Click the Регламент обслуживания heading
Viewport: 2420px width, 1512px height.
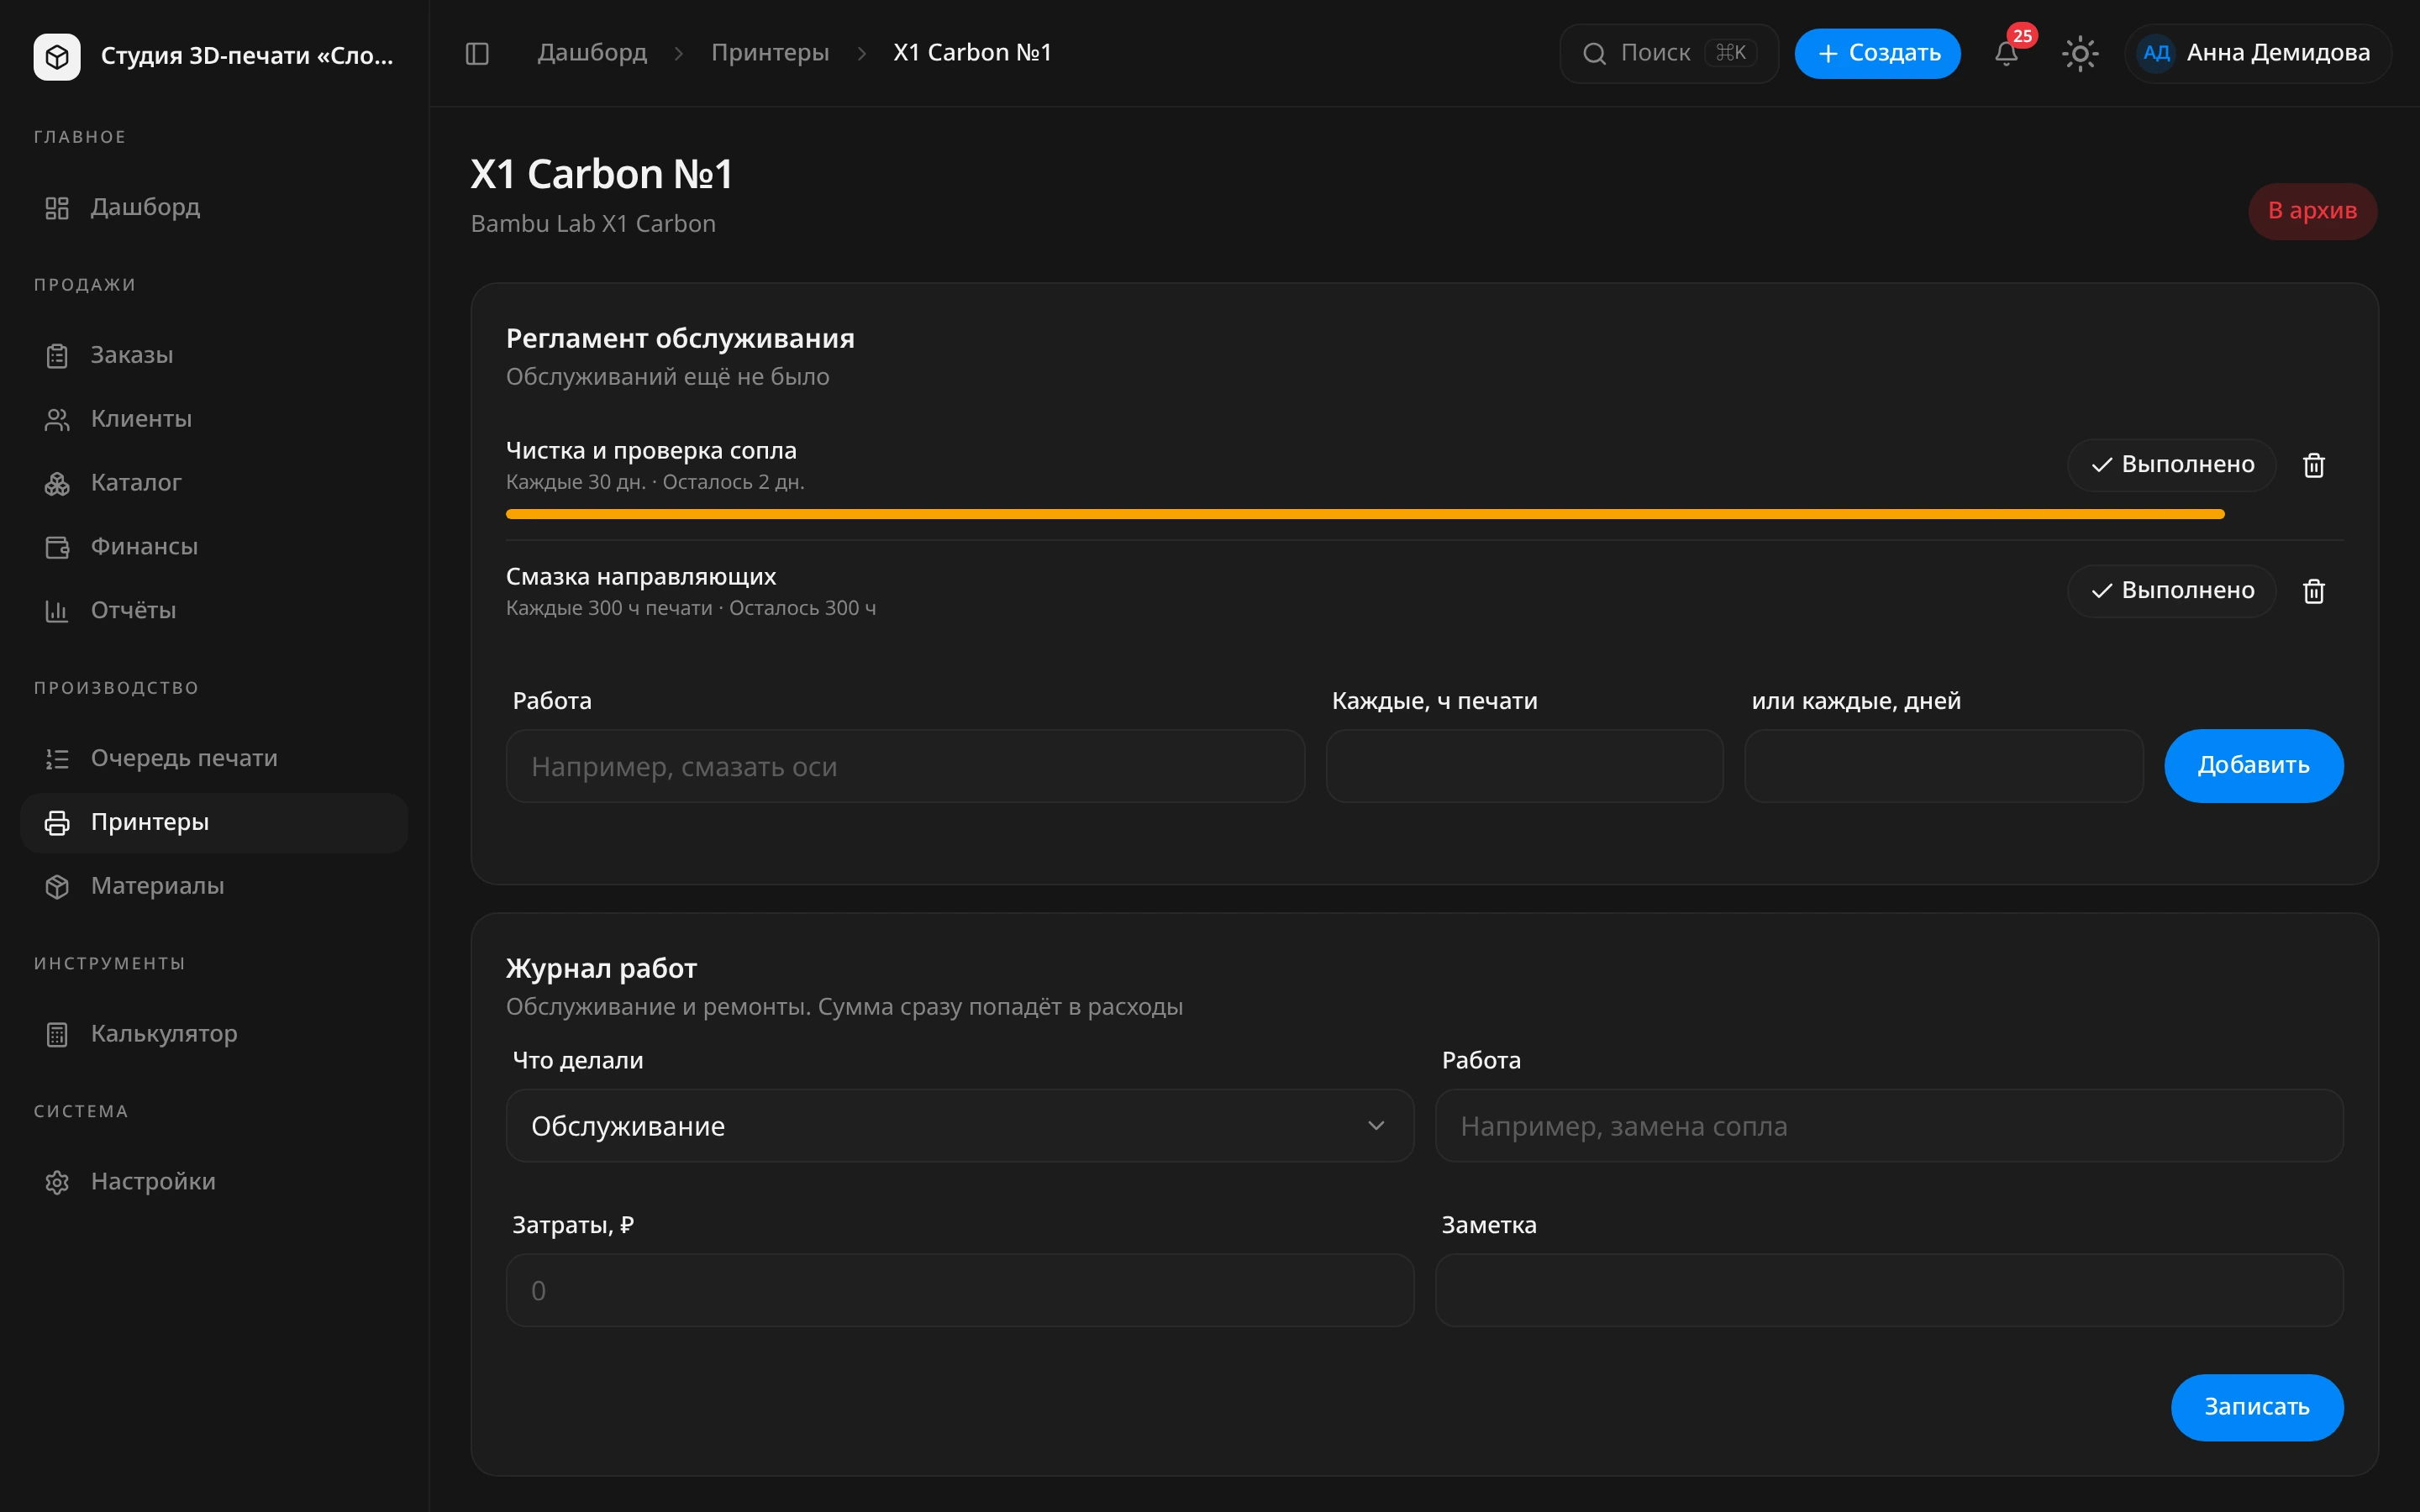click(680, 339)
